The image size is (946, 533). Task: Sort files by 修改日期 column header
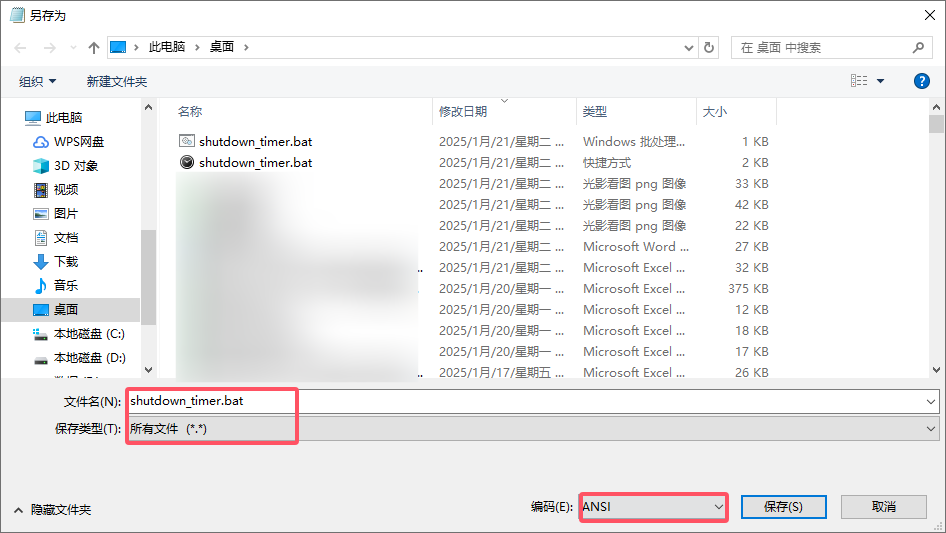click(462, 111)
